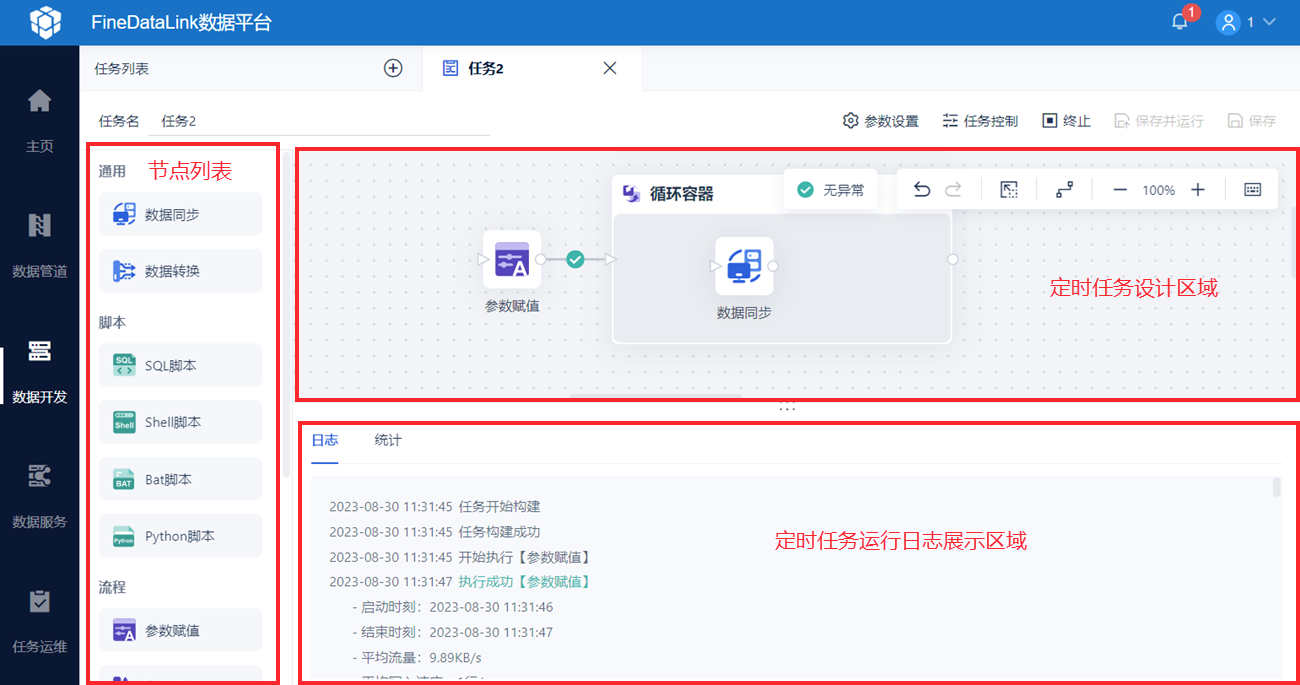Click the log panel scrollbar
Viewport: 1300px width, 685px height.
coord(1276,487)
